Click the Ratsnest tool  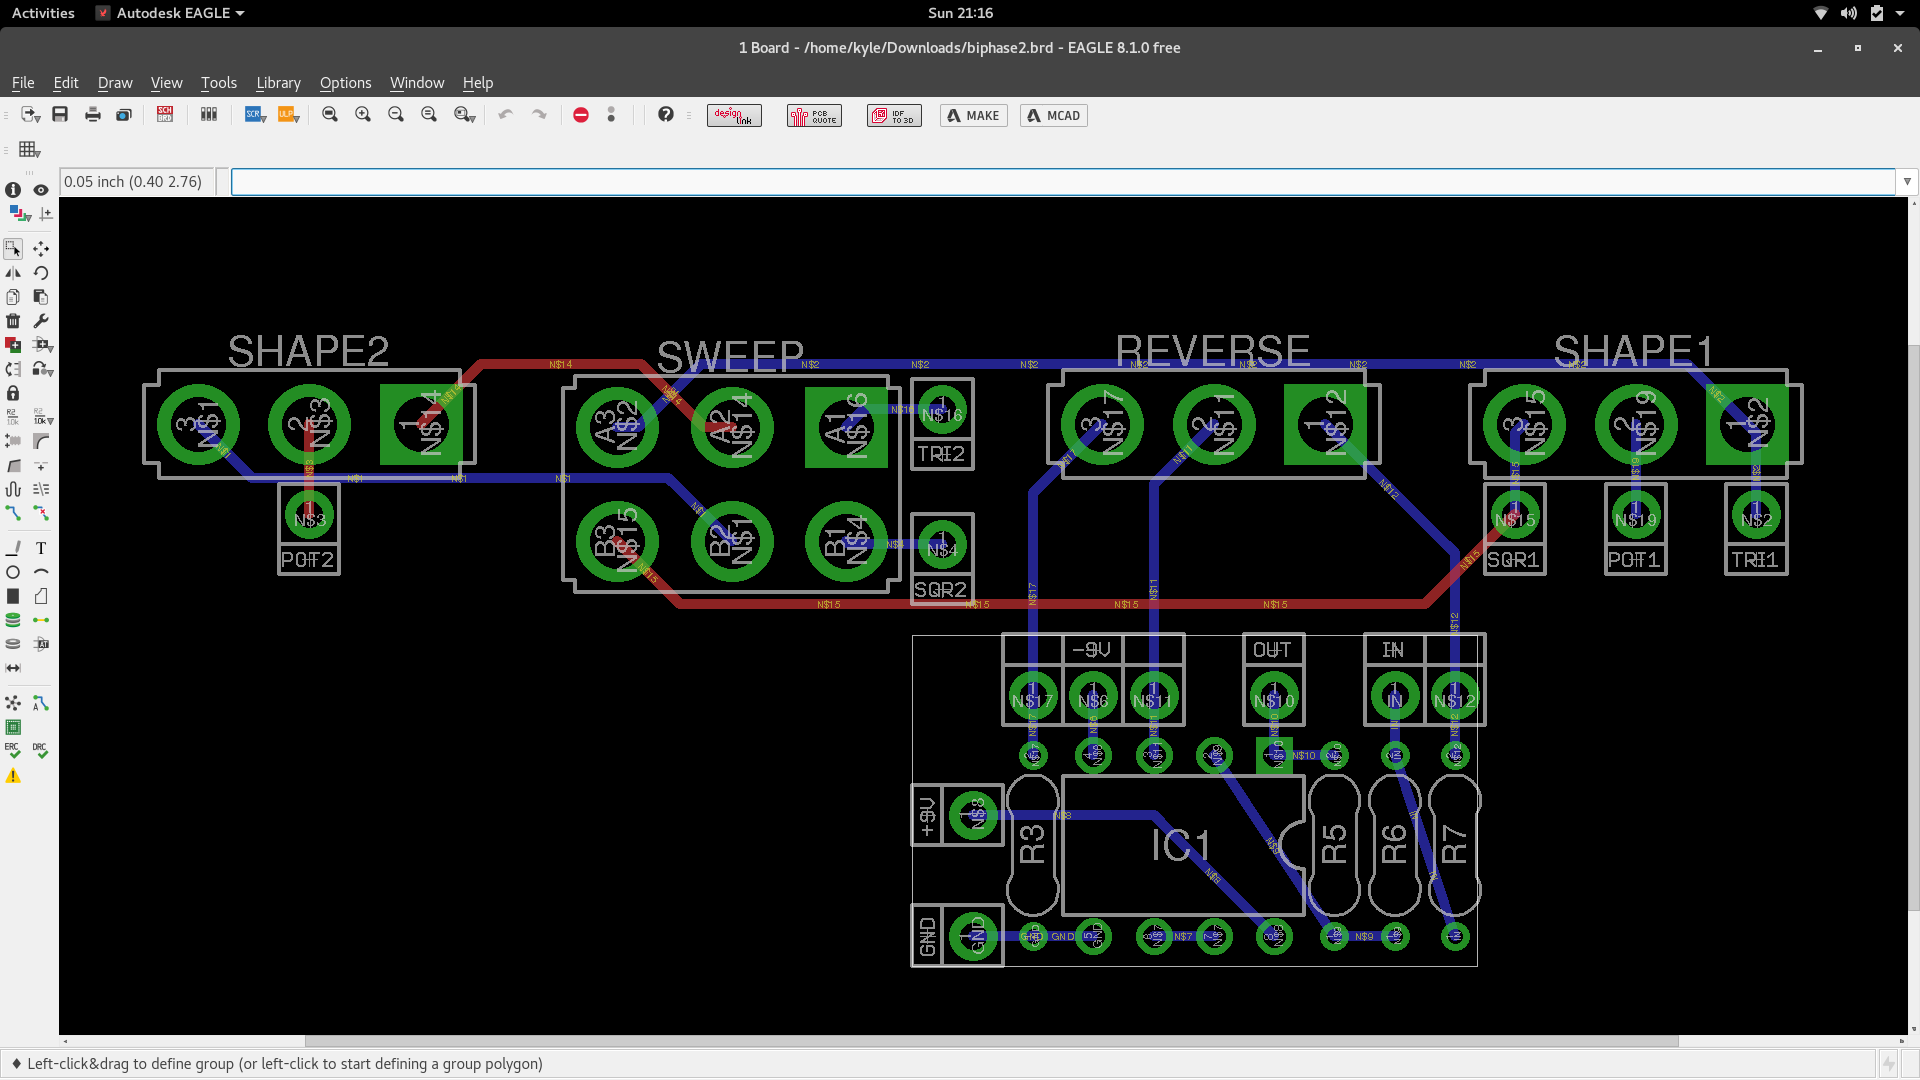[13, 703]
